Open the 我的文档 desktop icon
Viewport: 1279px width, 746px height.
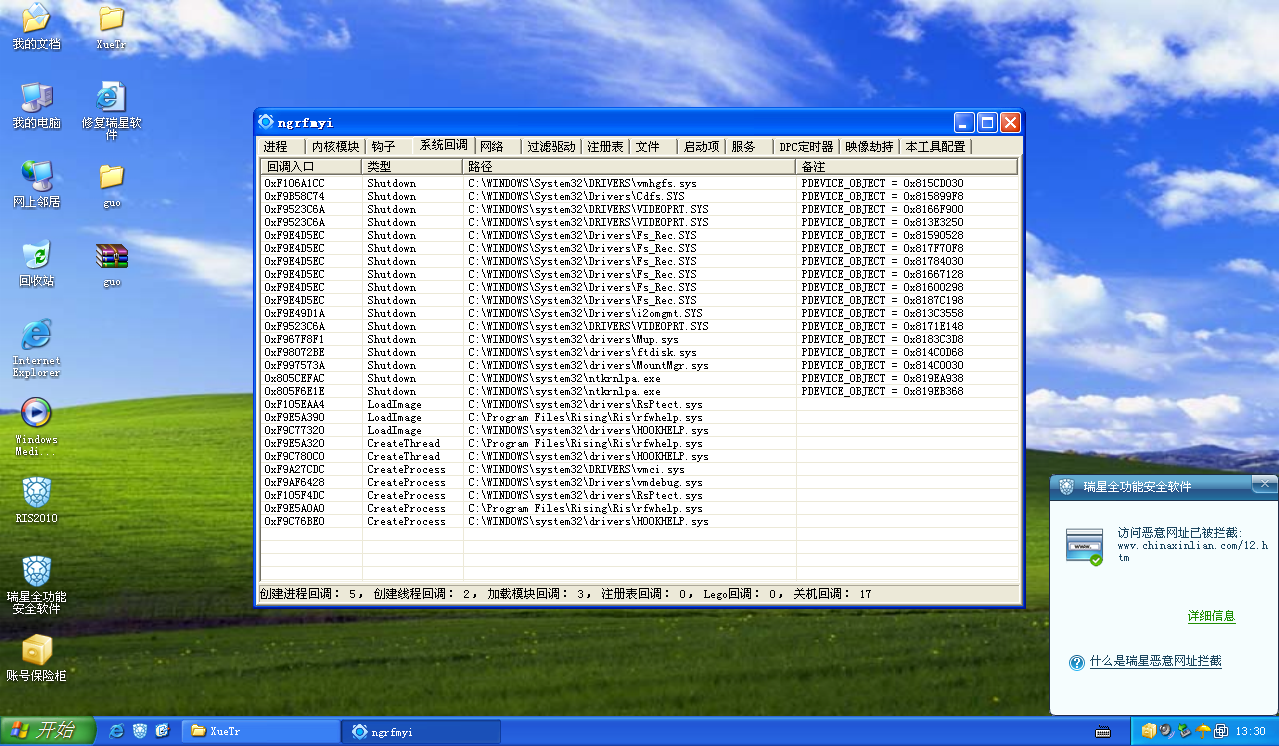tap(36, 27)
